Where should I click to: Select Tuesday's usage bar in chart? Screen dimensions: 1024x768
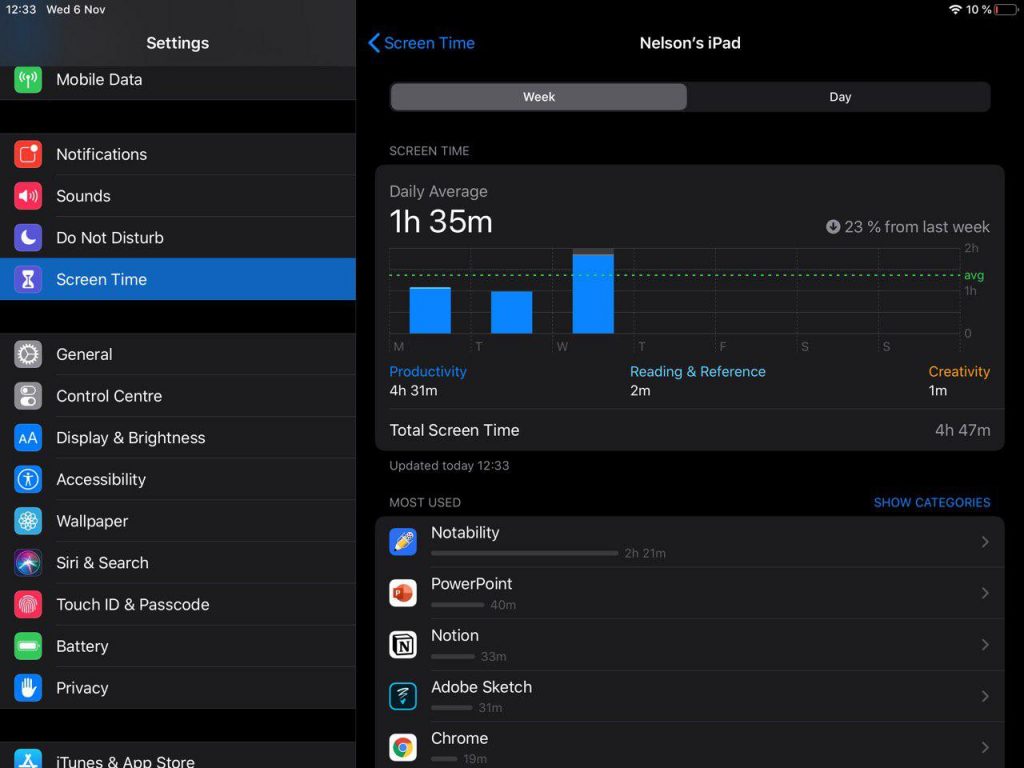coord(511,312)
